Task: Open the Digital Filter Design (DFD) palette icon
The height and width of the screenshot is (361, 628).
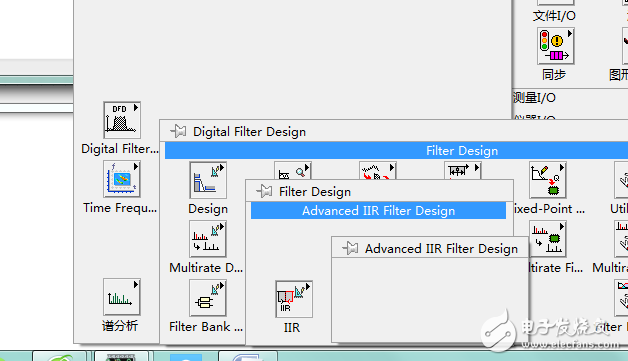Action: pos(122,120)
